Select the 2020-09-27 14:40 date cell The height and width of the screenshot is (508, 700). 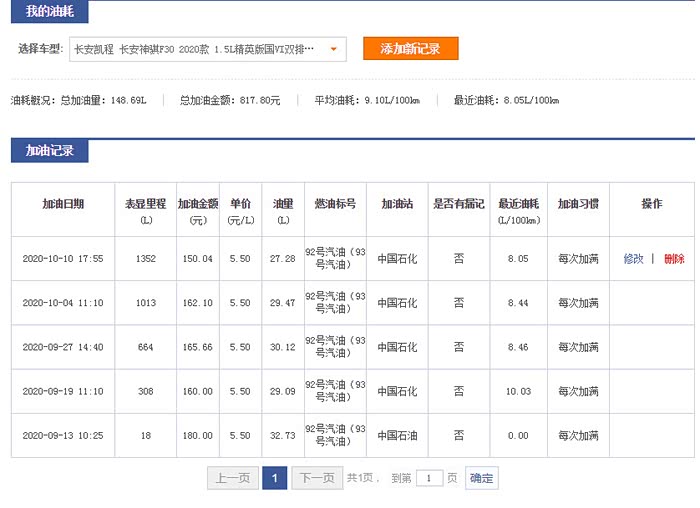click(63, 347)
